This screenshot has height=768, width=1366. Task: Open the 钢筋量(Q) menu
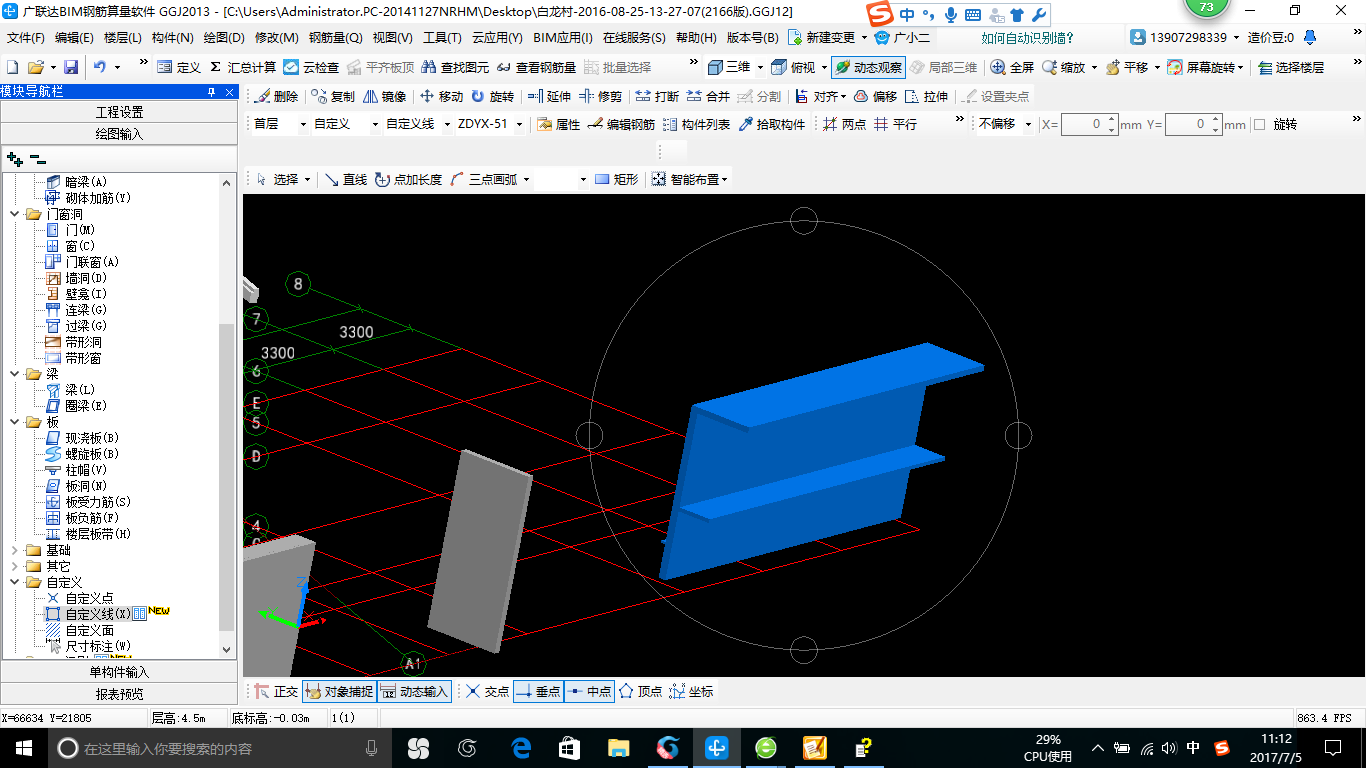335,38
